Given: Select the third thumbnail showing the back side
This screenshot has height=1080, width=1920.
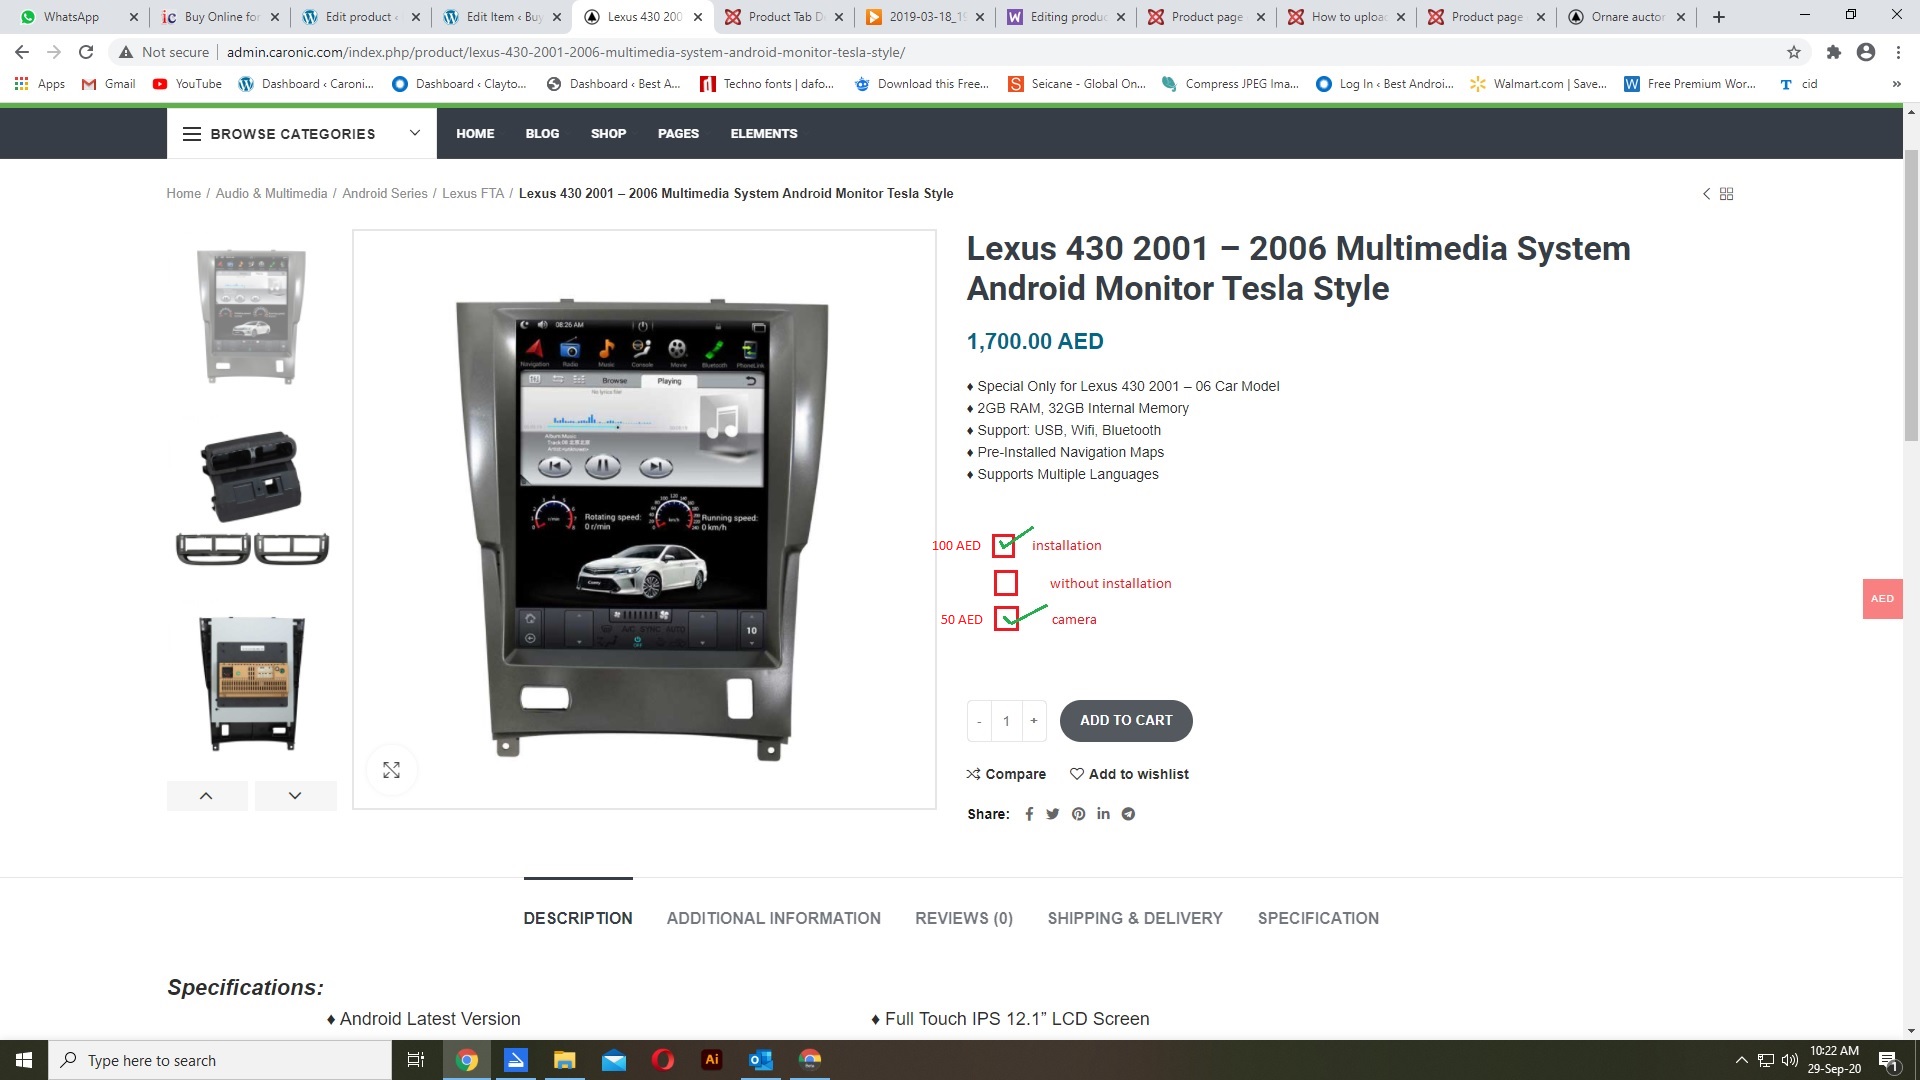Looking at the screenshot, I should tap(252, 684).
